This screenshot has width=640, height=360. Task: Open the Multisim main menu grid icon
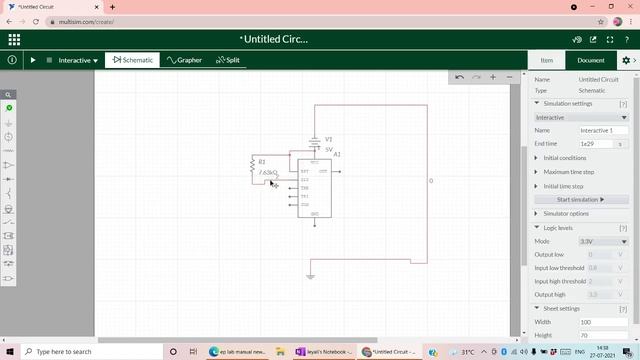pyautogui.click(x=14, y=40)
